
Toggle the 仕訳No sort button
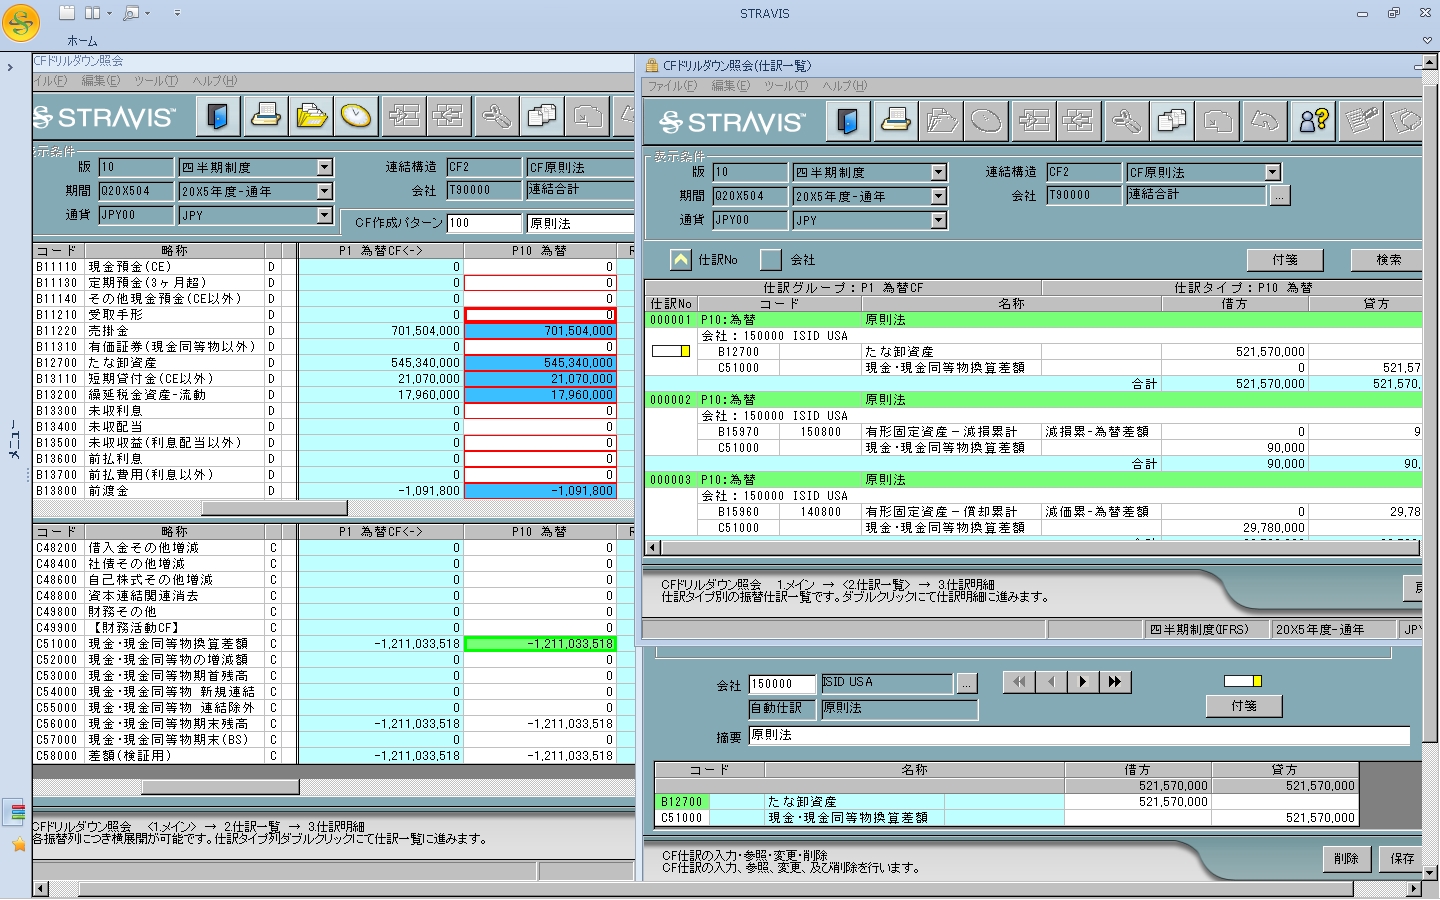click(x=680, y=260)
